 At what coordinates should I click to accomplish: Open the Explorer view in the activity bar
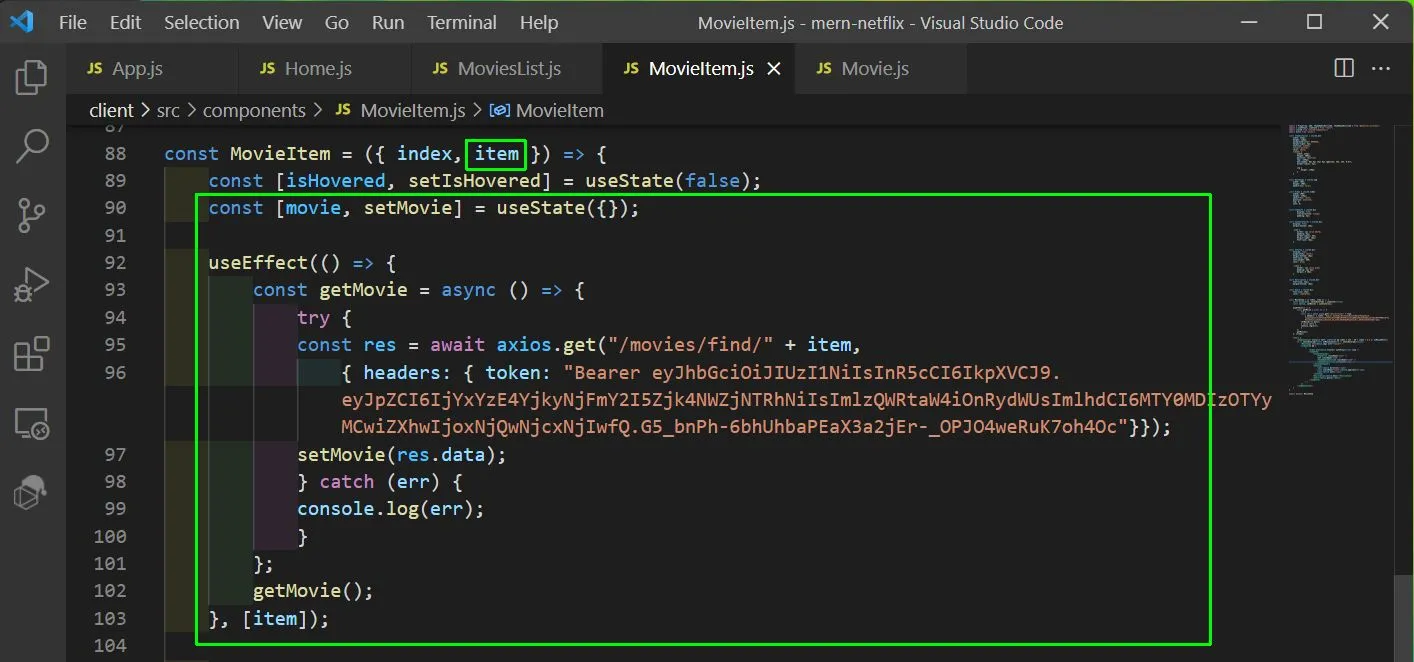coord(32,77)
